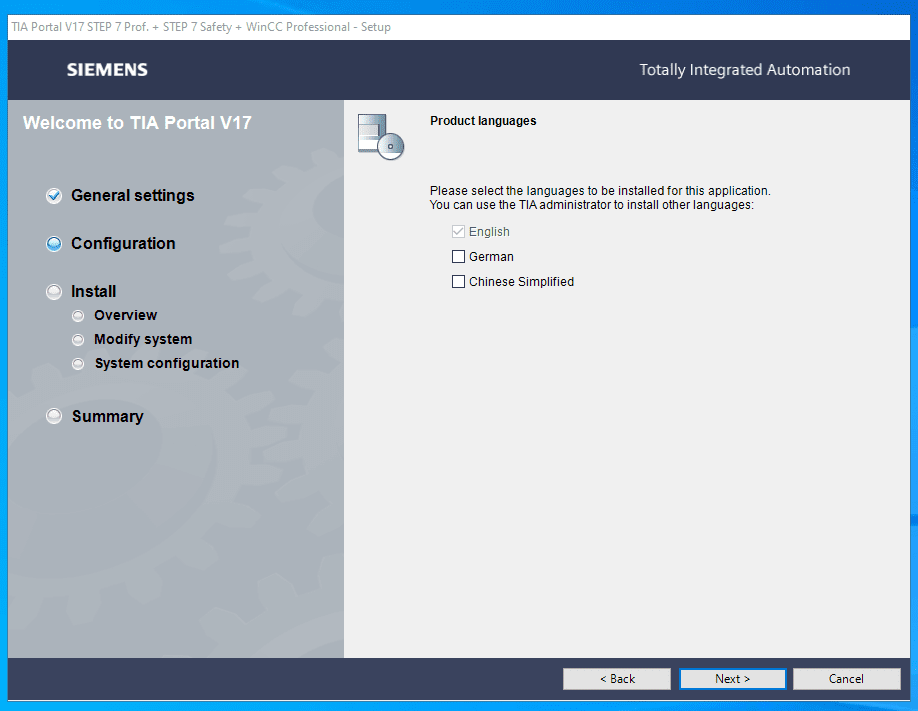Toggle the English language checkbox
The height and width of the screenshot is (711, 918).
click(x=458, y=231)
